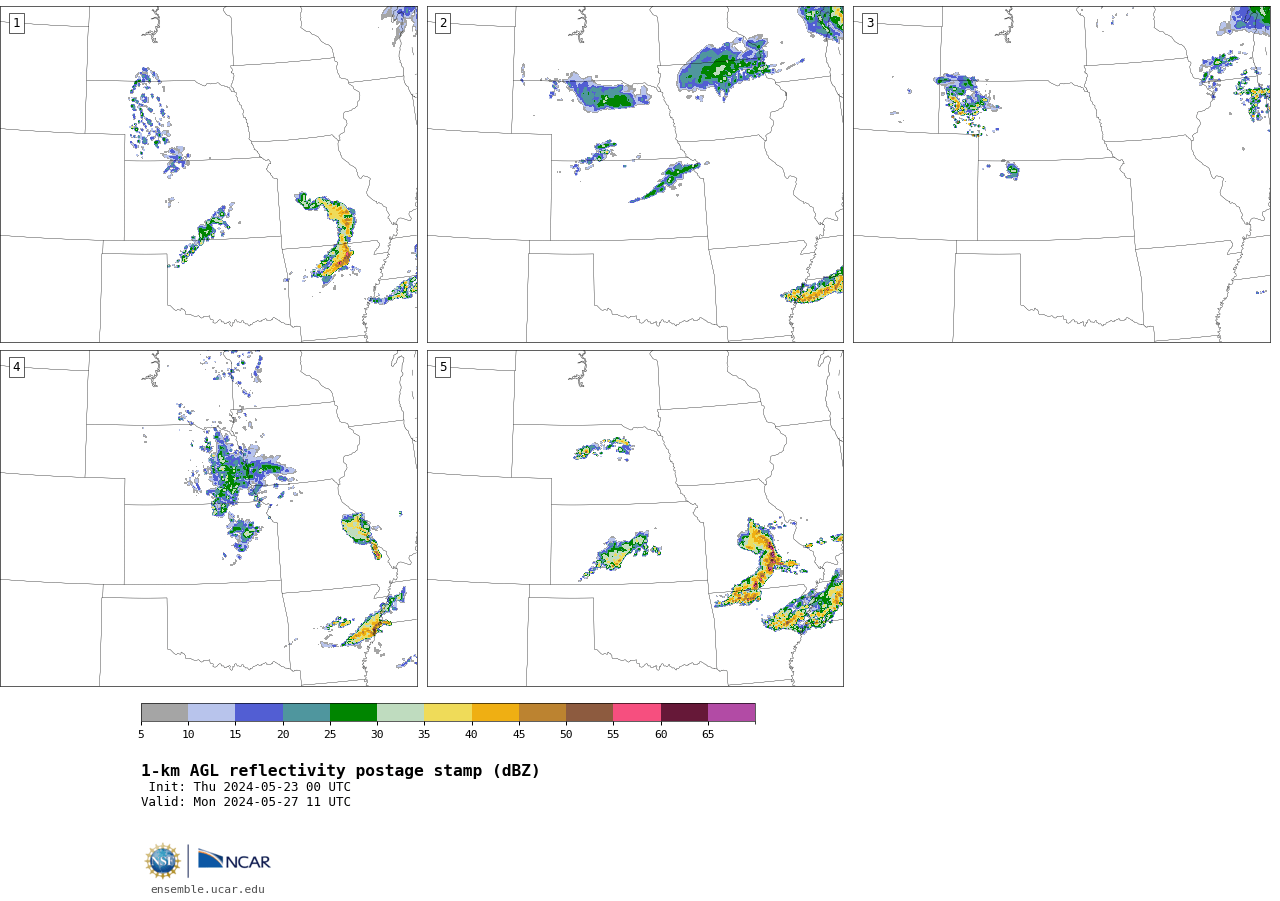The width and height of the screenshot is (1280, 901).
Task: Click the colorbar tick label '65'
Action: (708, 735)
